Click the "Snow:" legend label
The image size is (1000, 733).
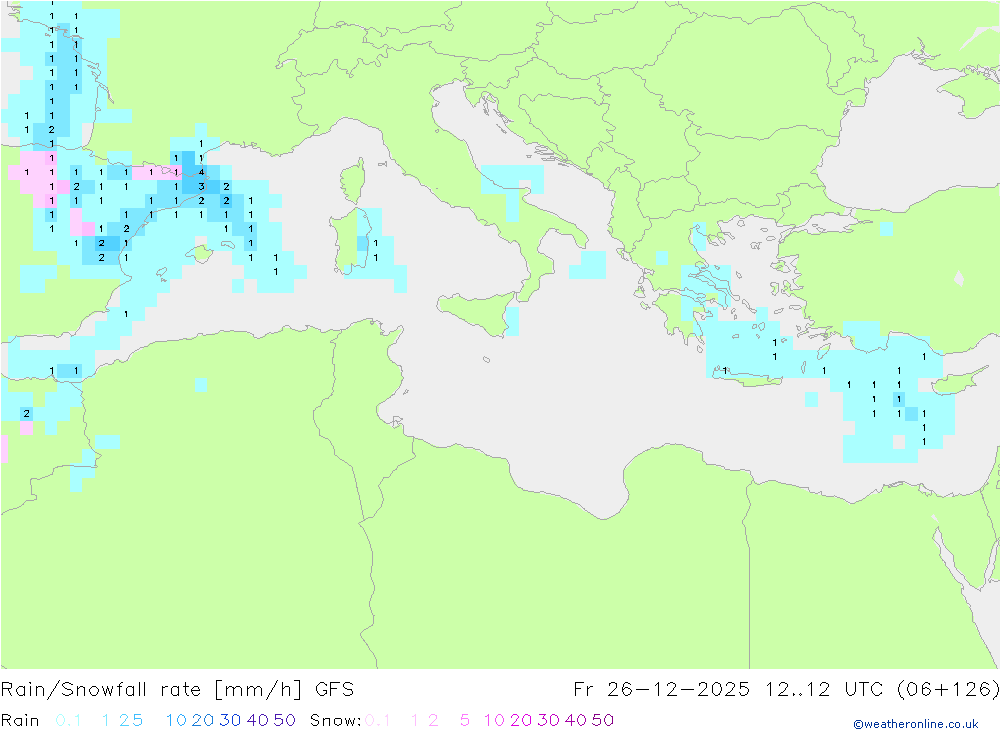coord(335,720)
